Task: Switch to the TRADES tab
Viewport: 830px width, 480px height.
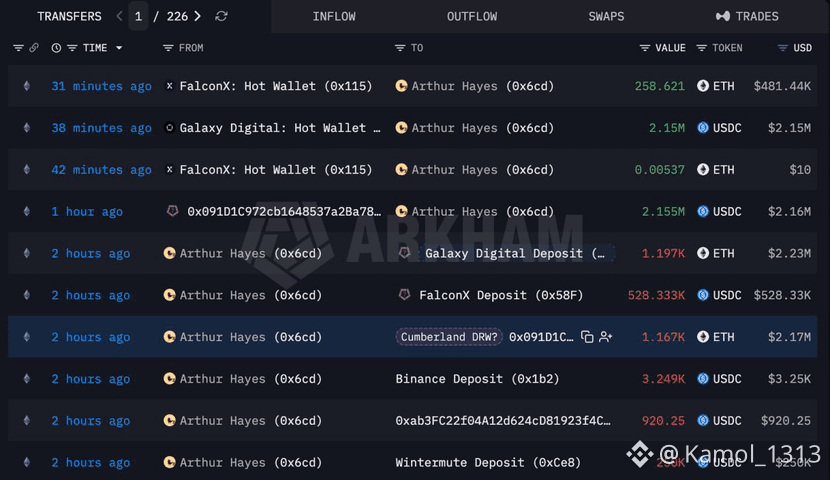Action: point(747,16)
